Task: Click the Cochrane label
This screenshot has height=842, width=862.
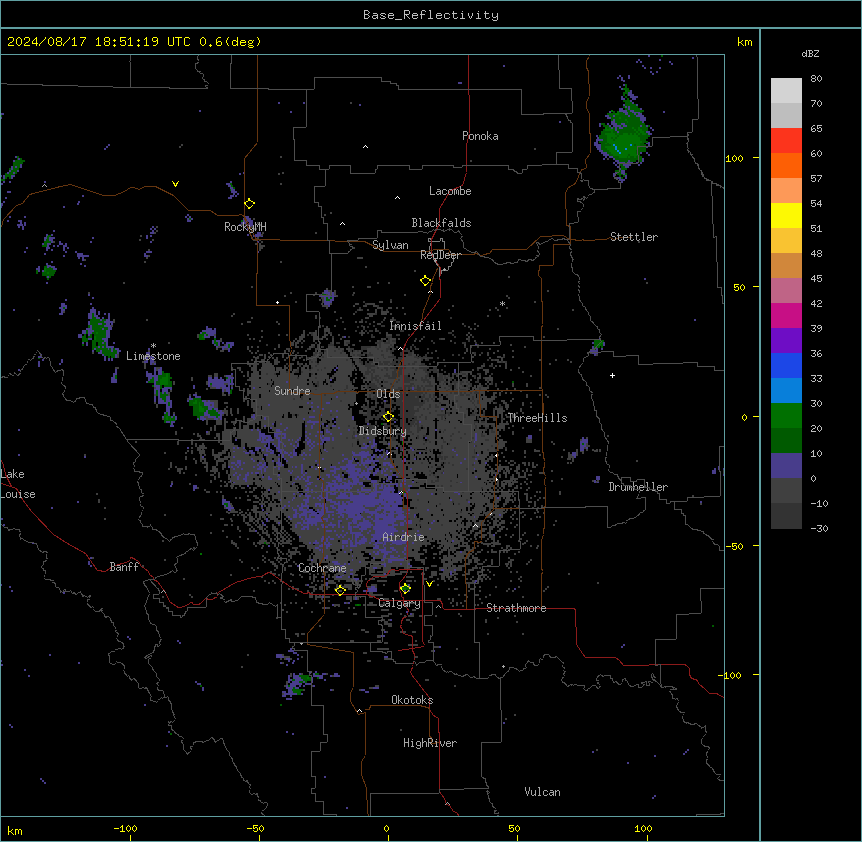Action: point(322,568)
